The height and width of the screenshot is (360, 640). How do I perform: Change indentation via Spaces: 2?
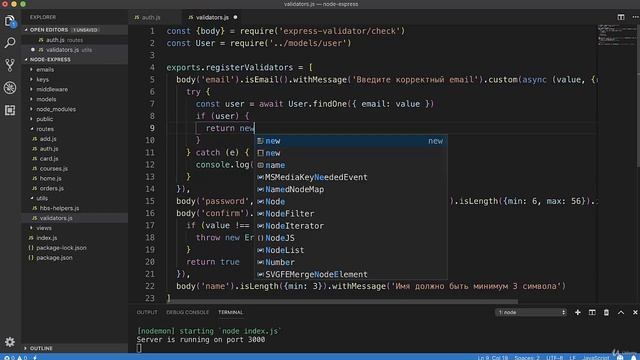tap(527, 358)
